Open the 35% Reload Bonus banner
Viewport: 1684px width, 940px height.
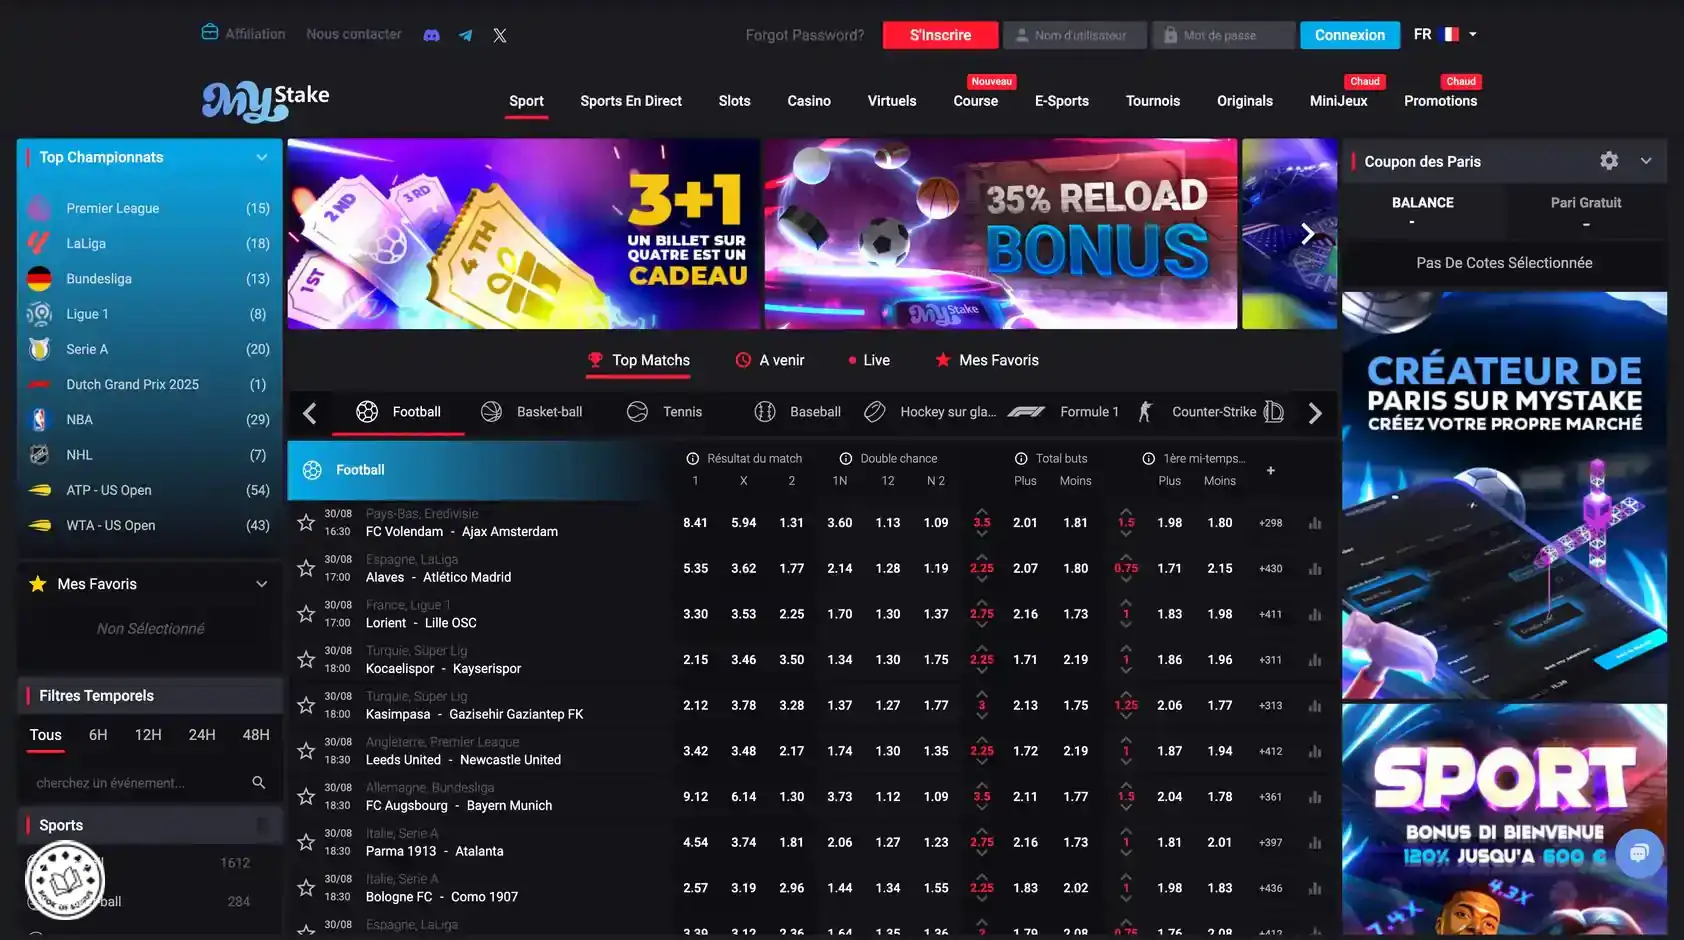click(x=1001, y=234)
